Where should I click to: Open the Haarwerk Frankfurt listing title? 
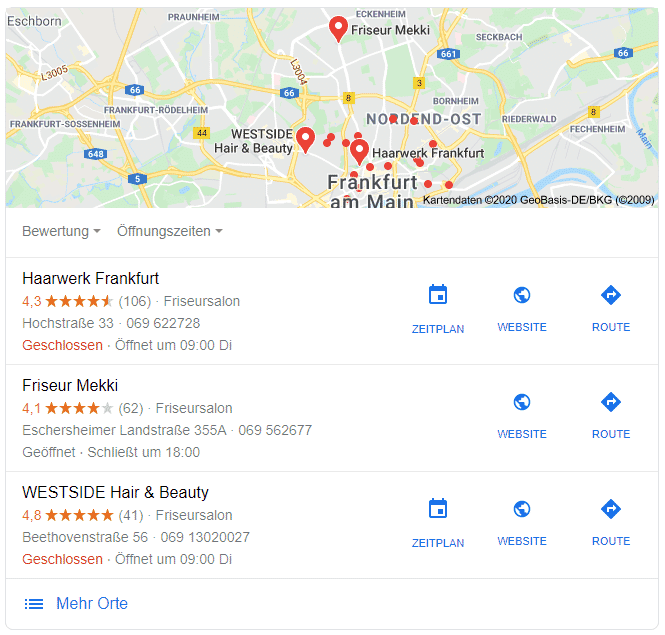(x=90, y=279)
